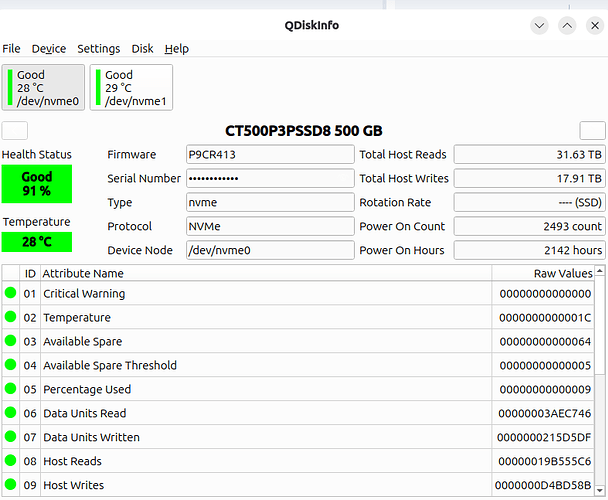Click the ID column header
608x500 pixels.
point(30,273)
